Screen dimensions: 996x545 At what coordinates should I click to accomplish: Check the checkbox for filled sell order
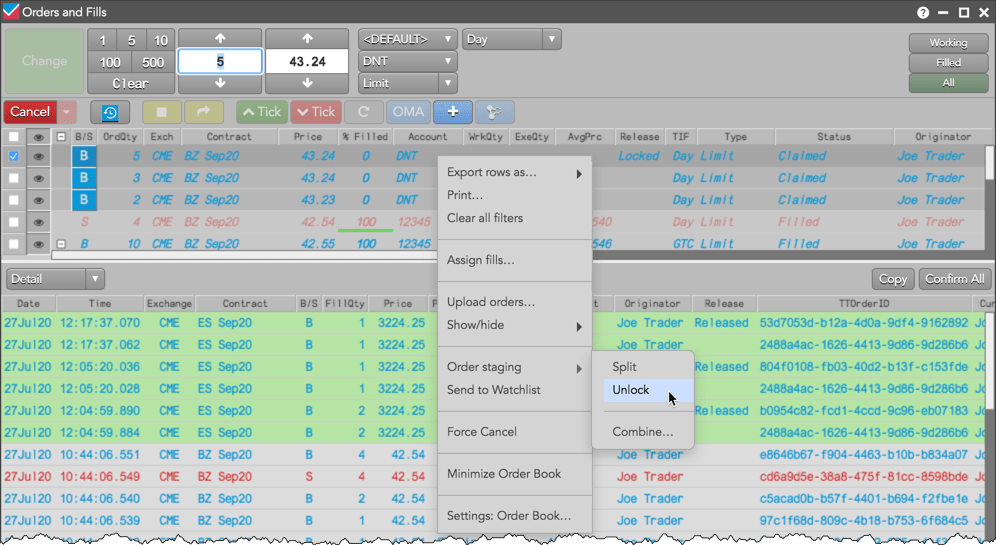click(13, 222)
